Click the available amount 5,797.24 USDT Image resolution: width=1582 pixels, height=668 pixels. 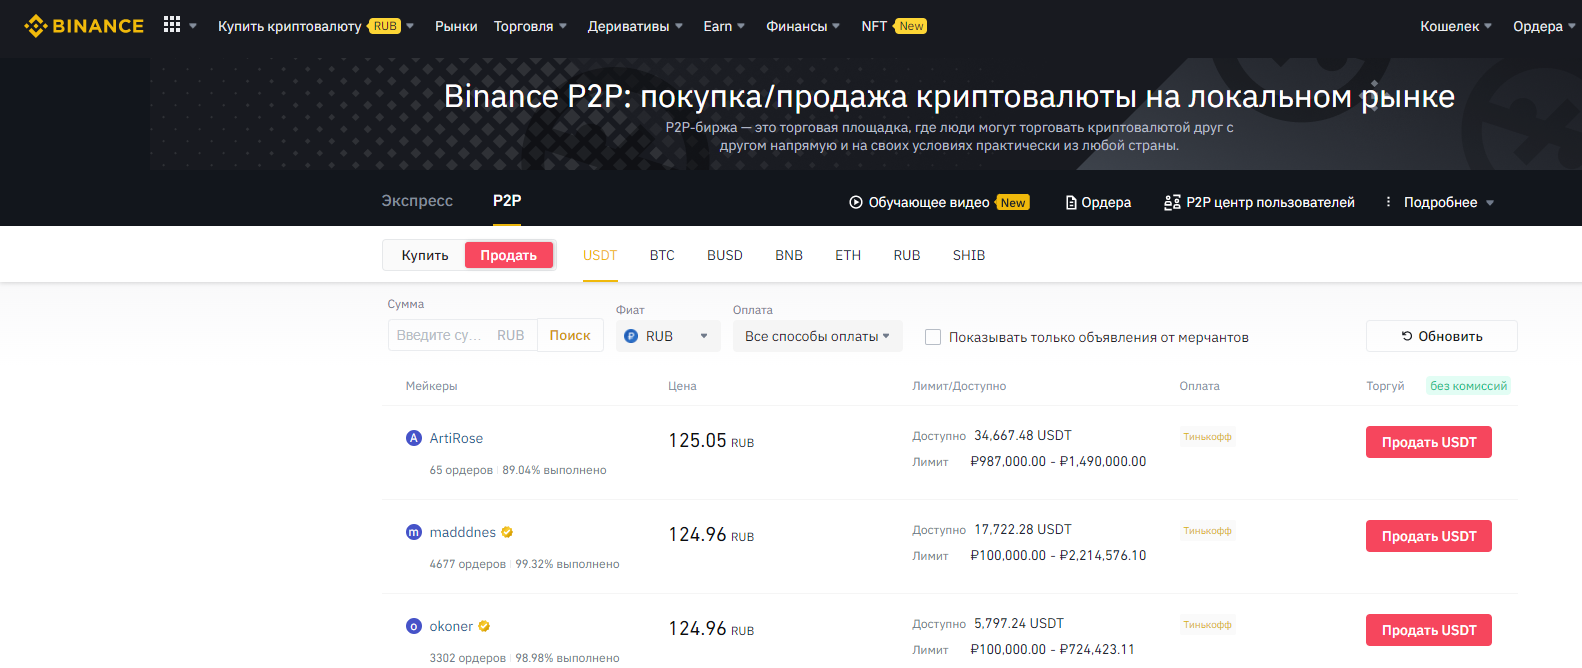(1019, 624)
